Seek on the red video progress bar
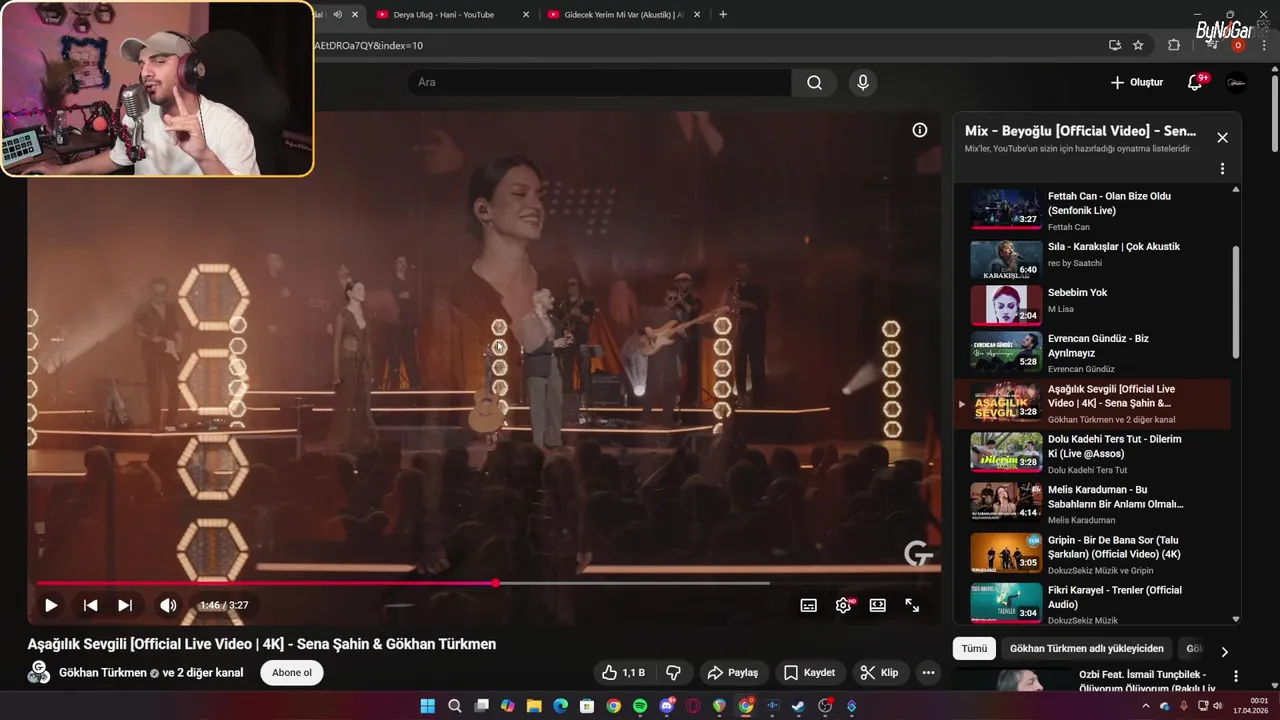 [485, 583]
